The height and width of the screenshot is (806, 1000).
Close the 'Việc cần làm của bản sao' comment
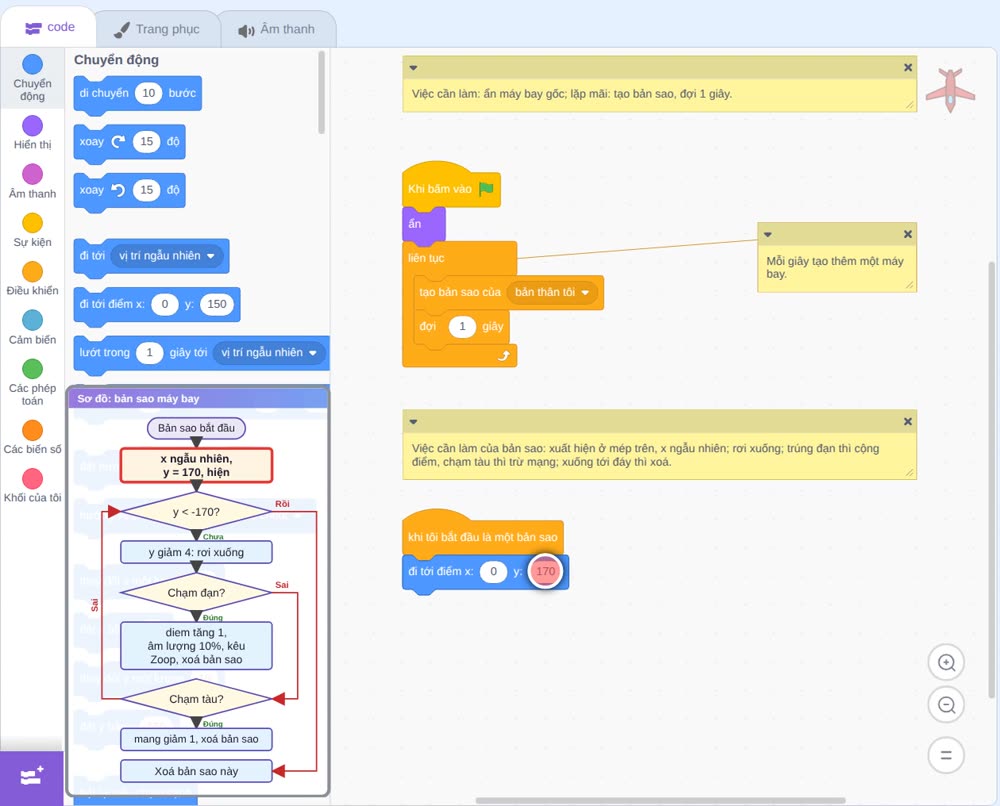tap(908, 421)
